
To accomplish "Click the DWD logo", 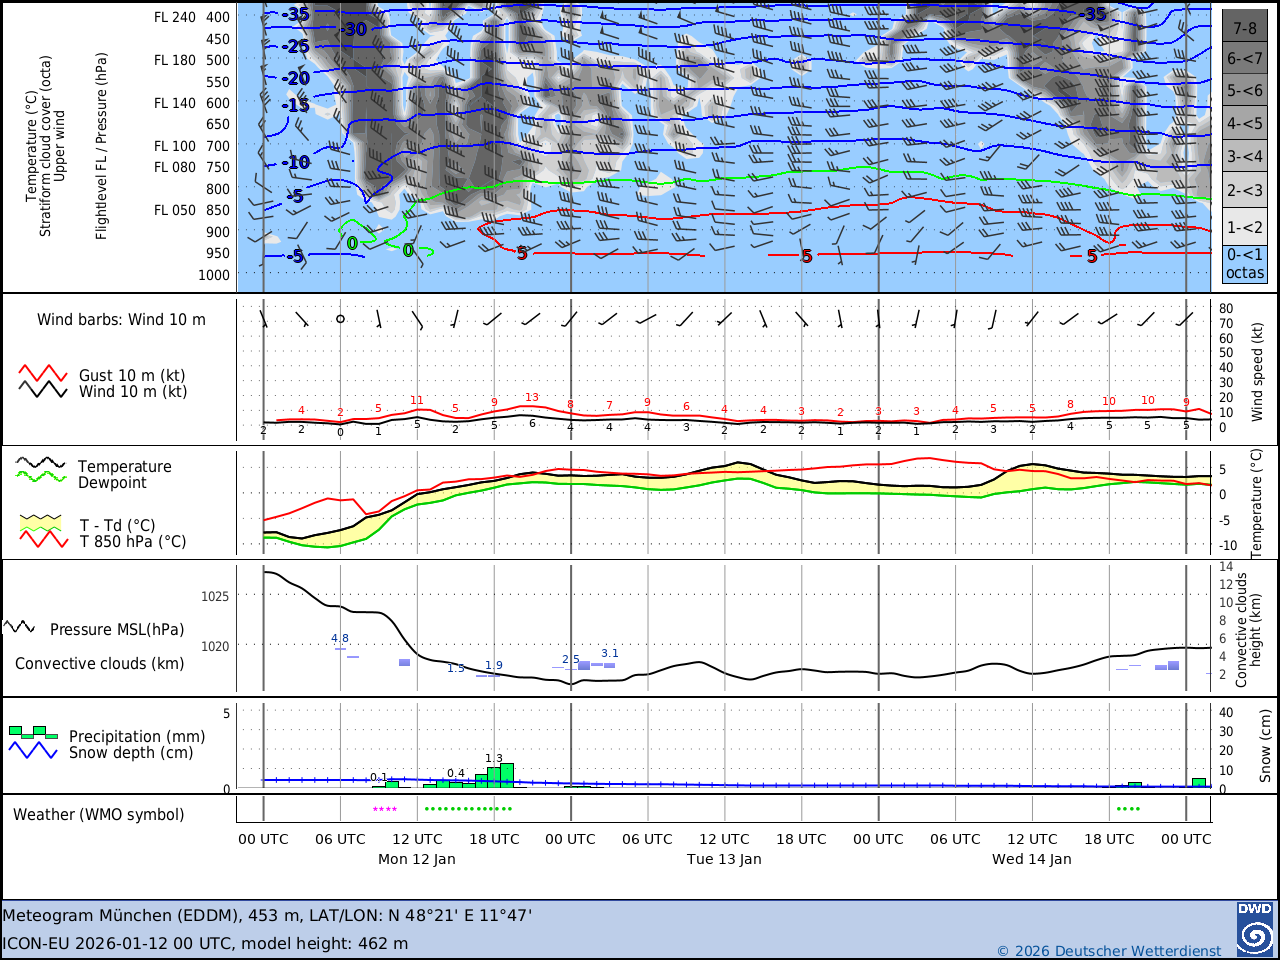I will tap(1255, 929).
